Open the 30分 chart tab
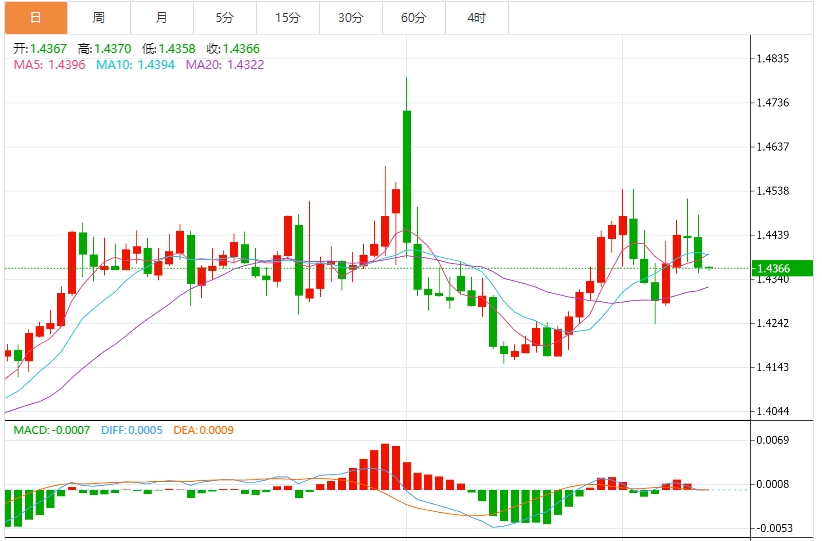Image resolution: width=822 pixels, height=541 pixels. [x=351, y=18]
